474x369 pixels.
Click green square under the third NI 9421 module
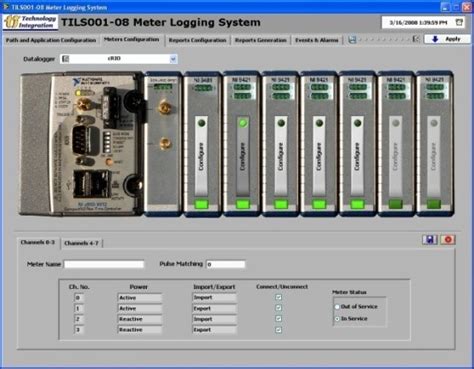(319, 204)
